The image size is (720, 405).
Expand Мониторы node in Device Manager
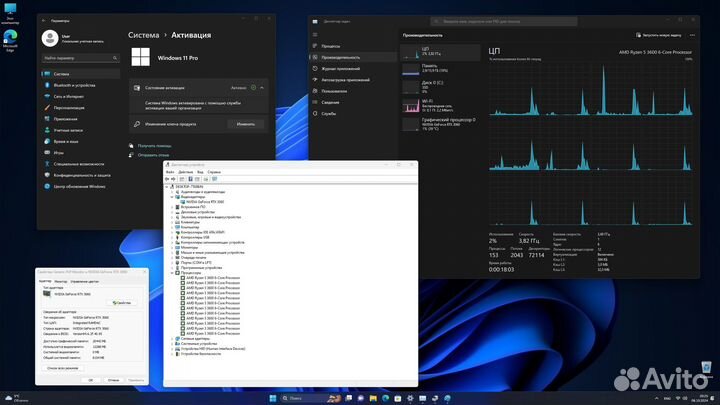pyautogui.click(x=172, y=248)
